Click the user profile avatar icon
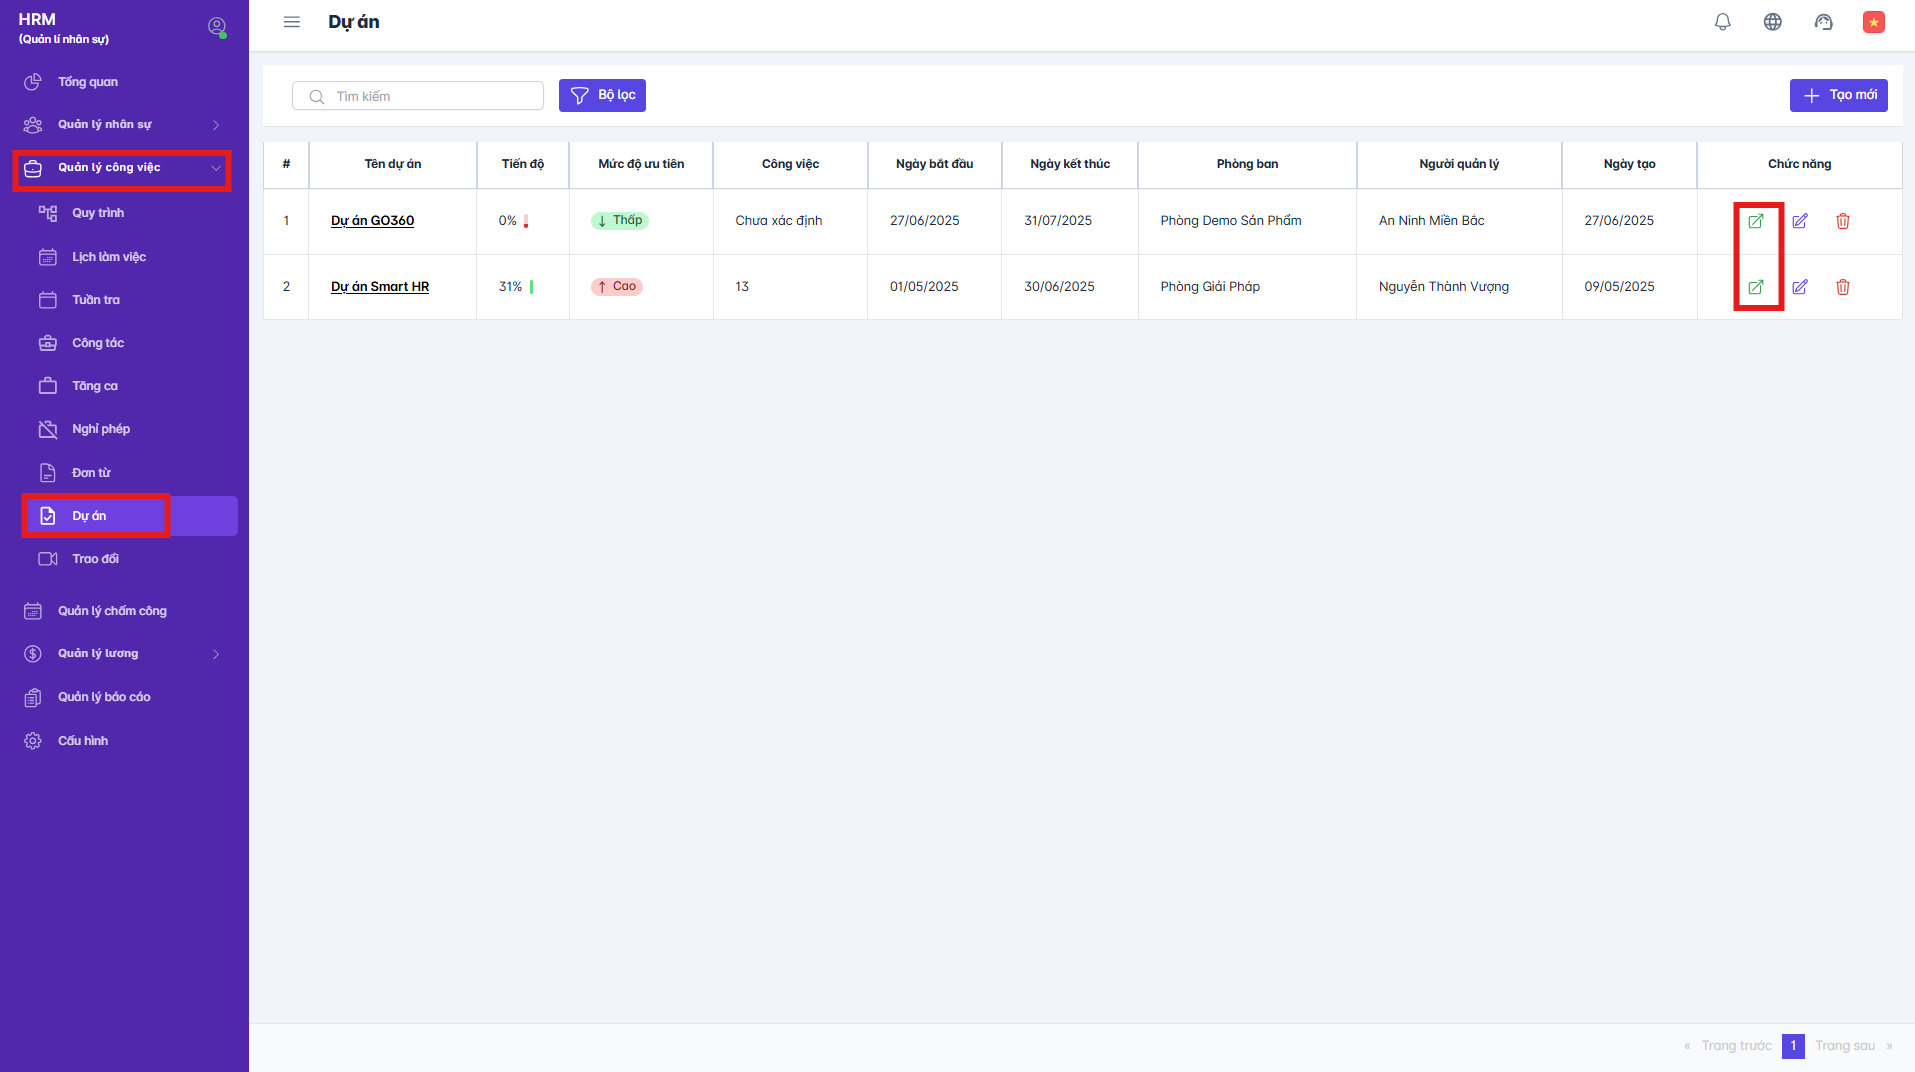 [216, 27]
